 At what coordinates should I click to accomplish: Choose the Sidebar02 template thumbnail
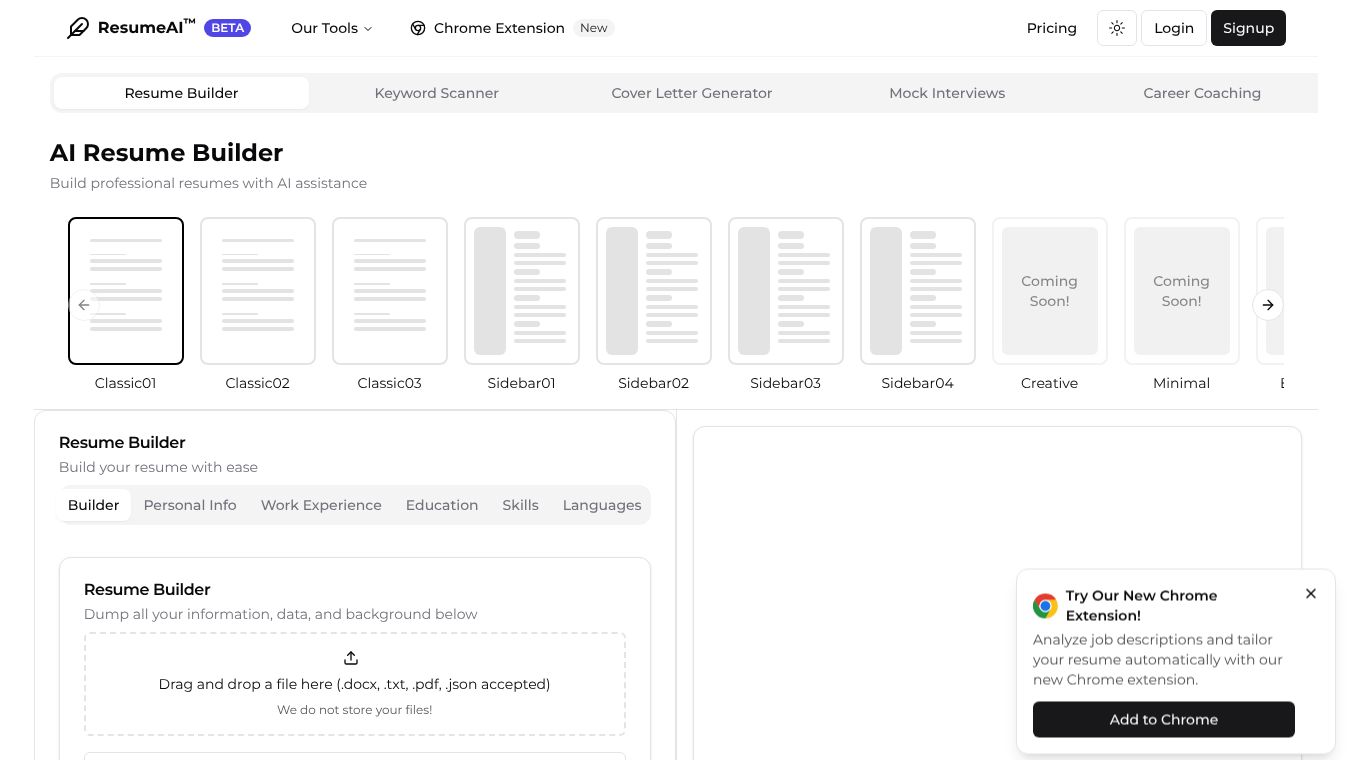pos(654,291)
